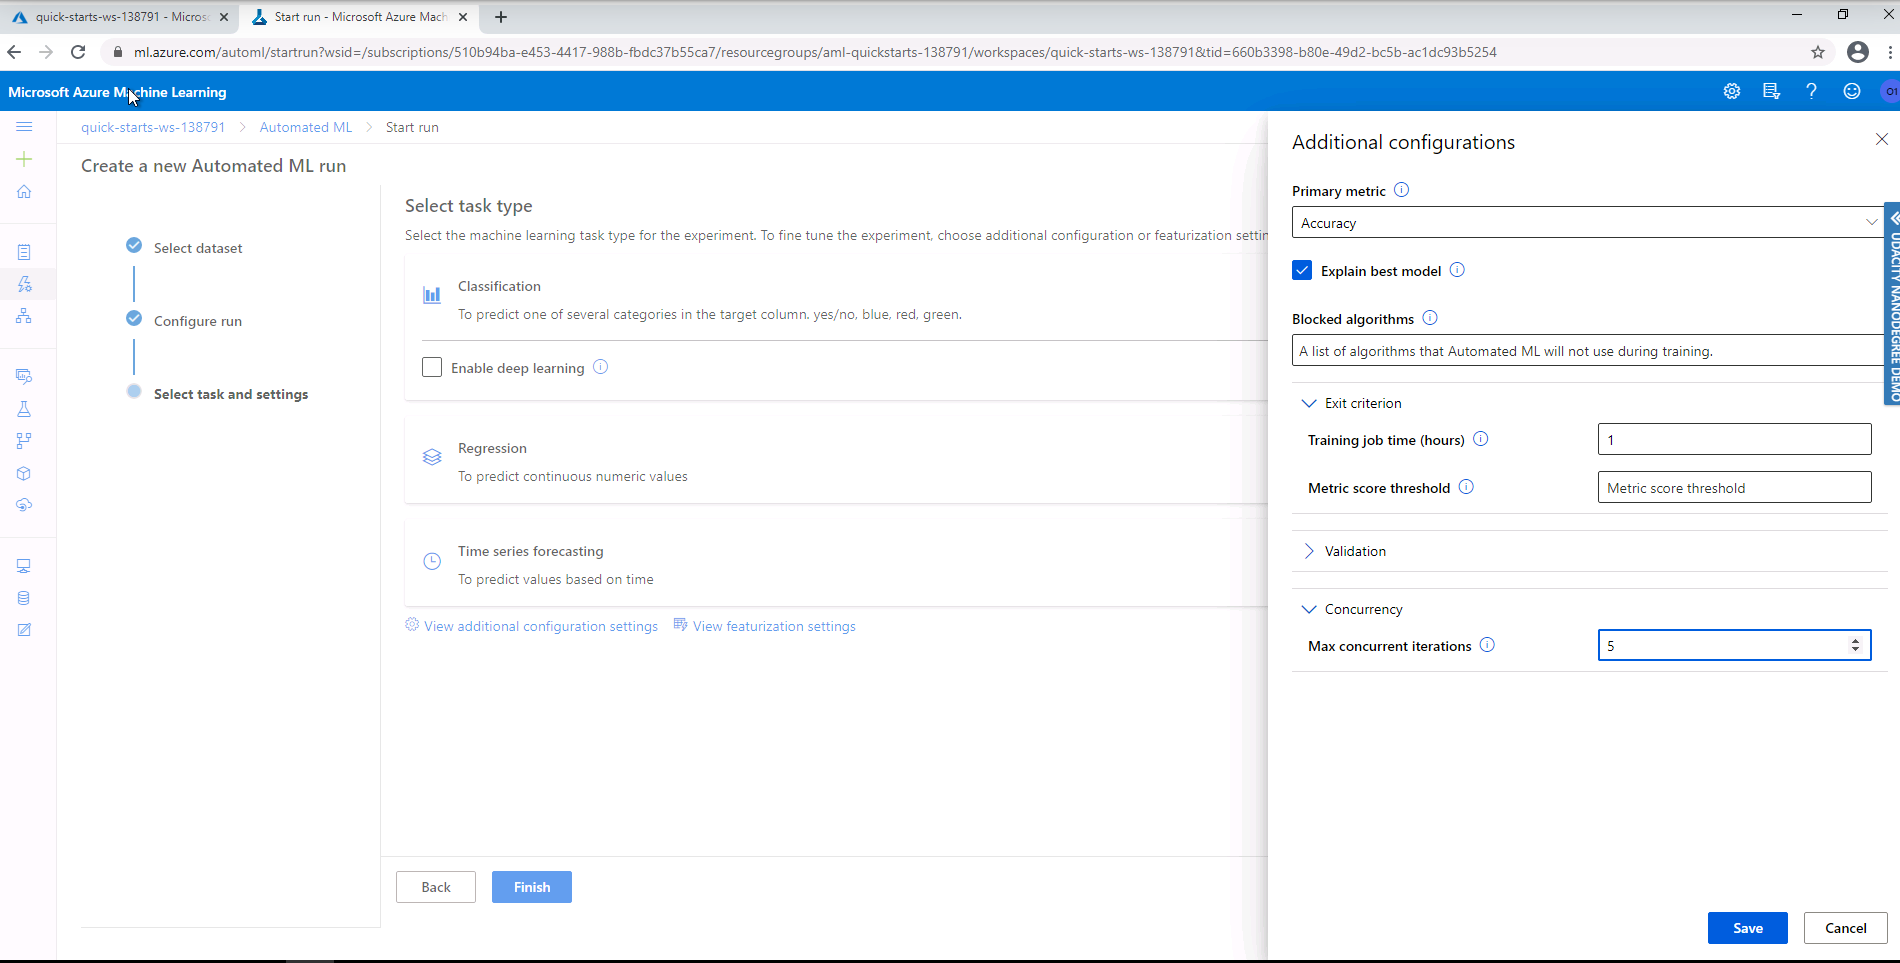Open the Datasets sidebar icon
Viewport: 1900px width, 963px height.
click(x=24, y=376)
